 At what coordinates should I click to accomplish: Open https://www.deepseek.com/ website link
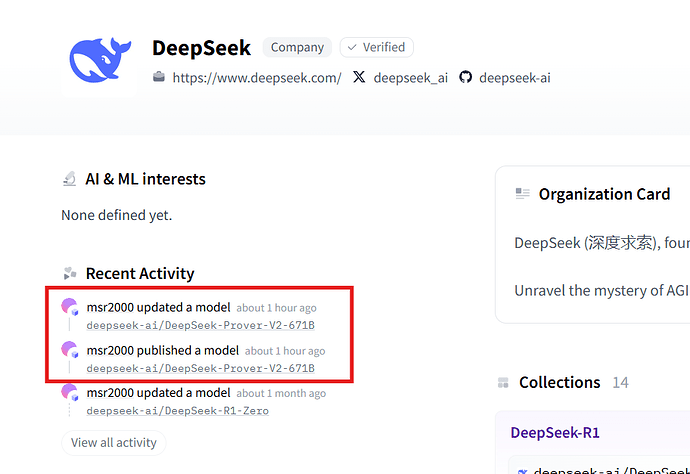(x=257, y=78)
